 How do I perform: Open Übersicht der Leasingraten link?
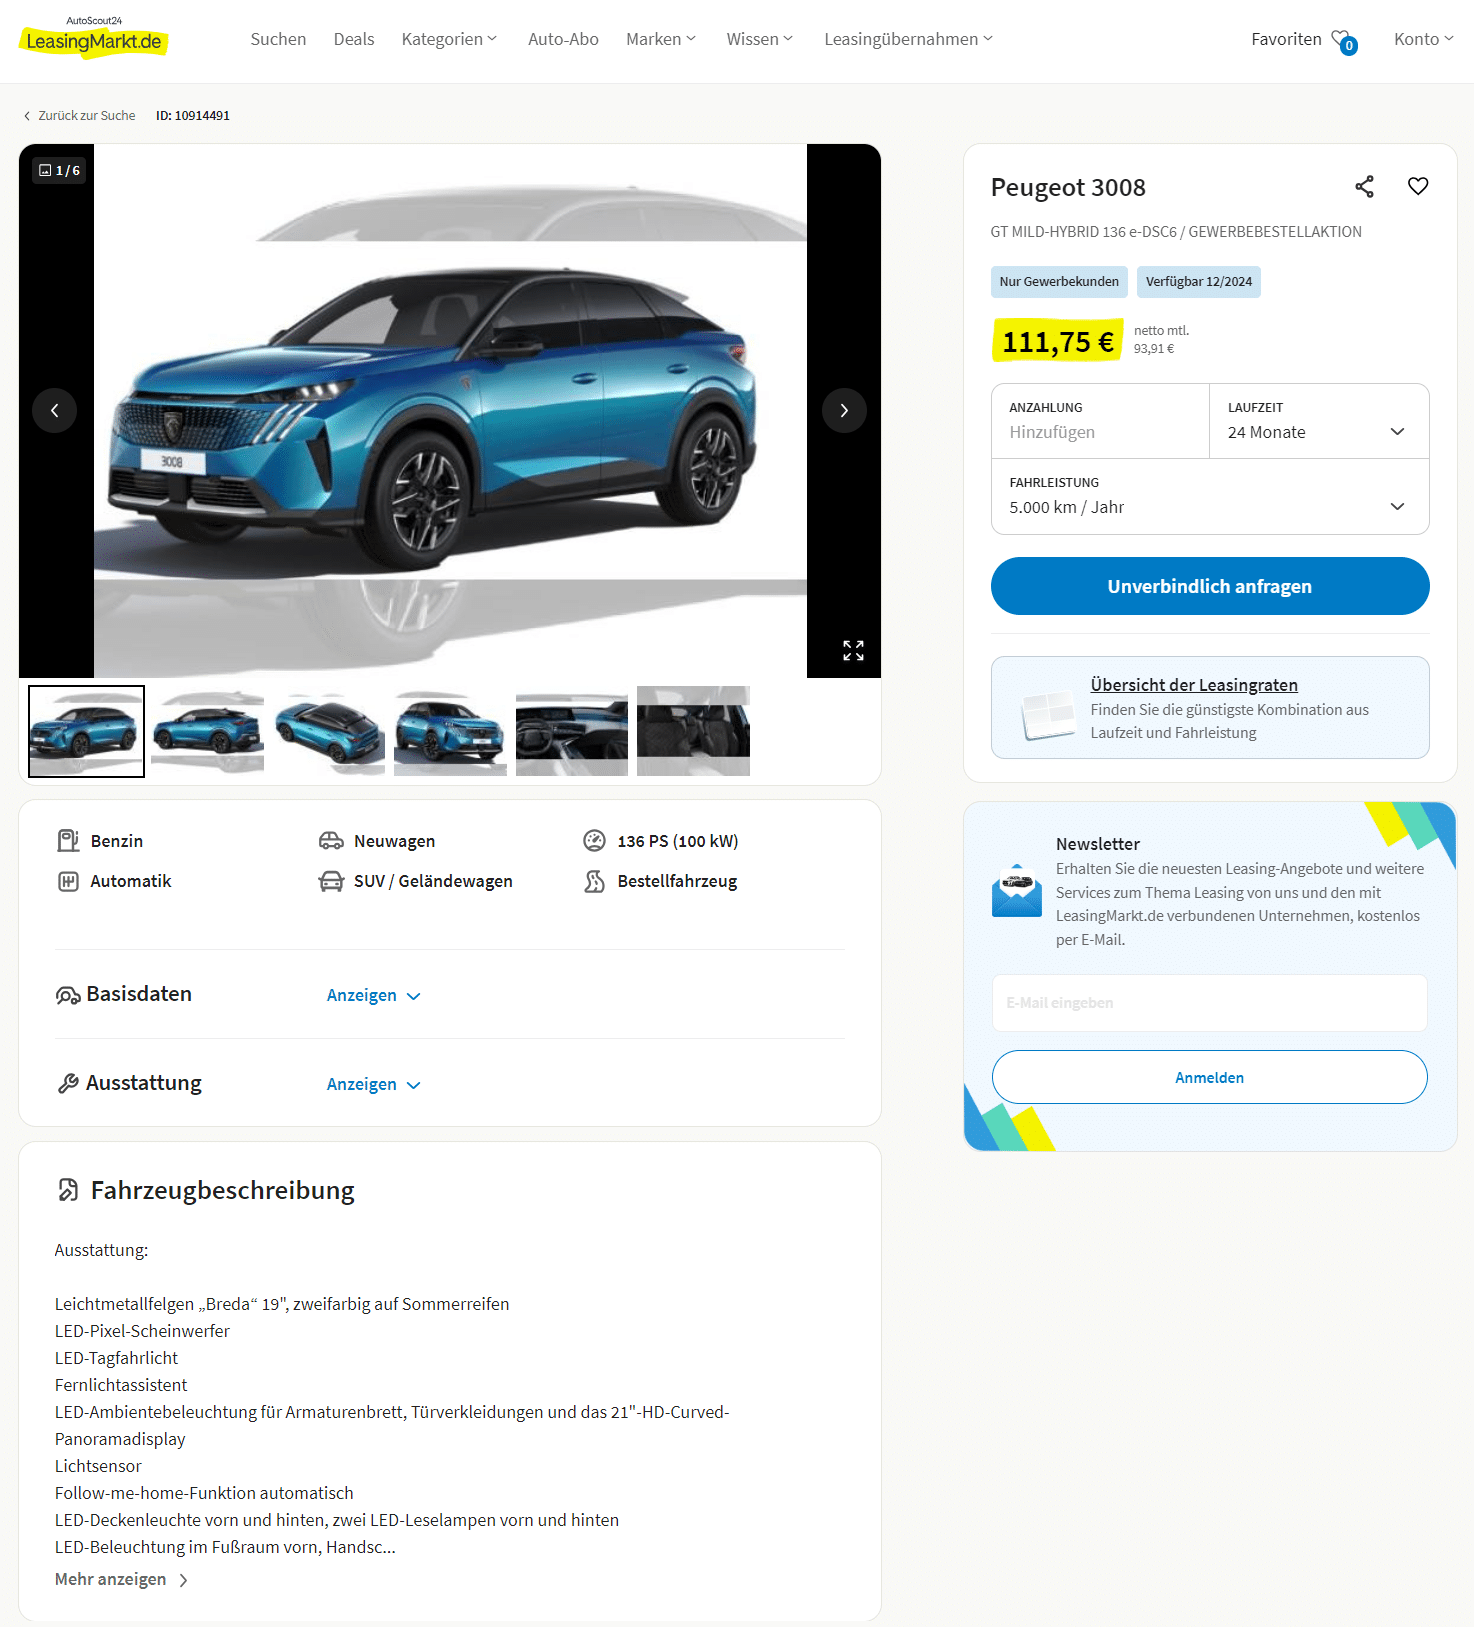[x=1194, y=685]
